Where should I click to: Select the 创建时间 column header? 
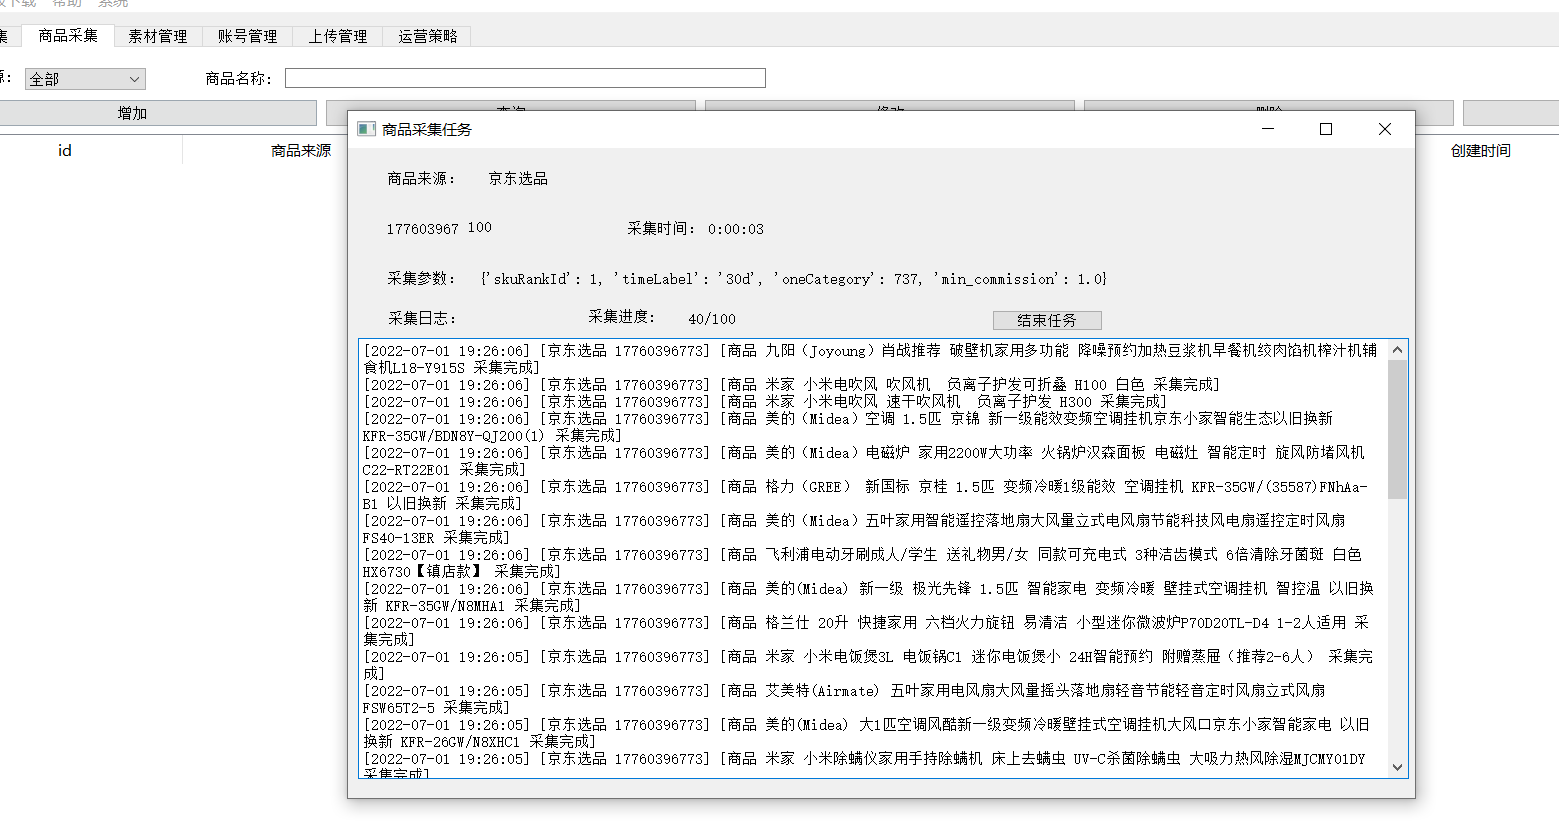(1480, 151)
